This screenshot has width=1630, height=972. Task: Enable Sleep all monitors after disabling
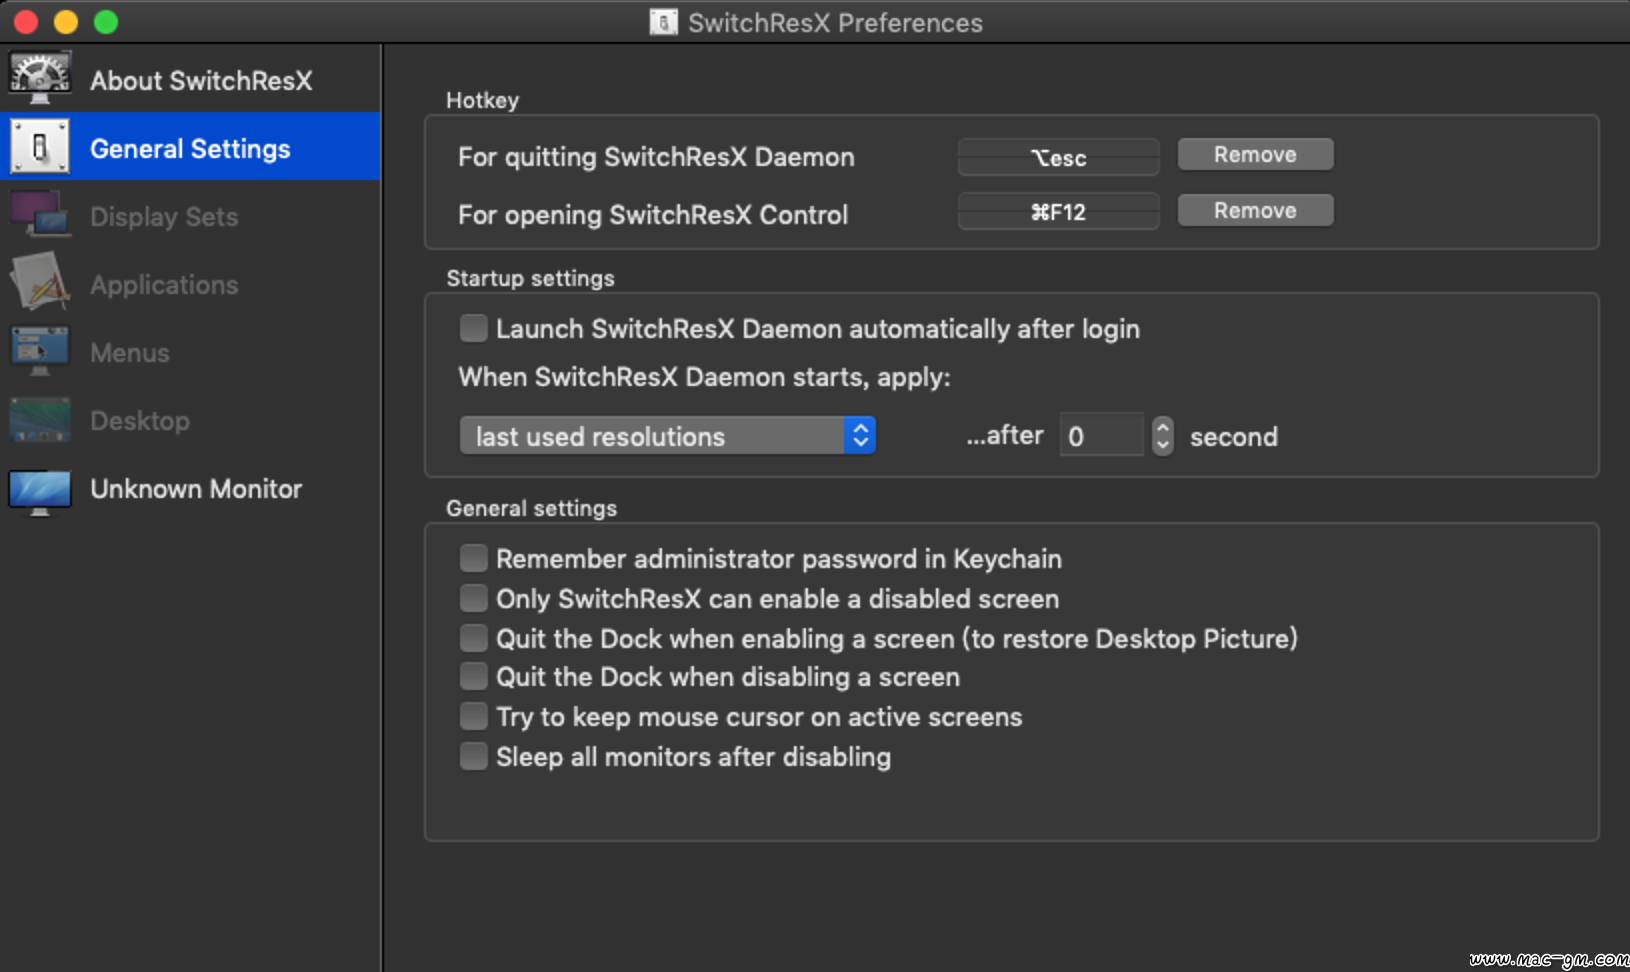(x=473, y=756)
